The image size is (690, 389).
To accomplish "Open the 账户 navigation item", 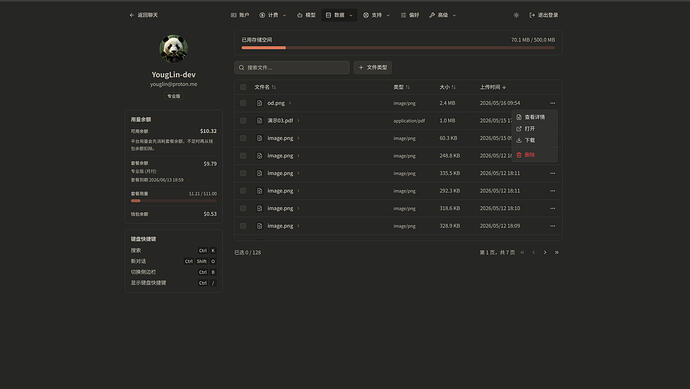I will click(240, 15).
